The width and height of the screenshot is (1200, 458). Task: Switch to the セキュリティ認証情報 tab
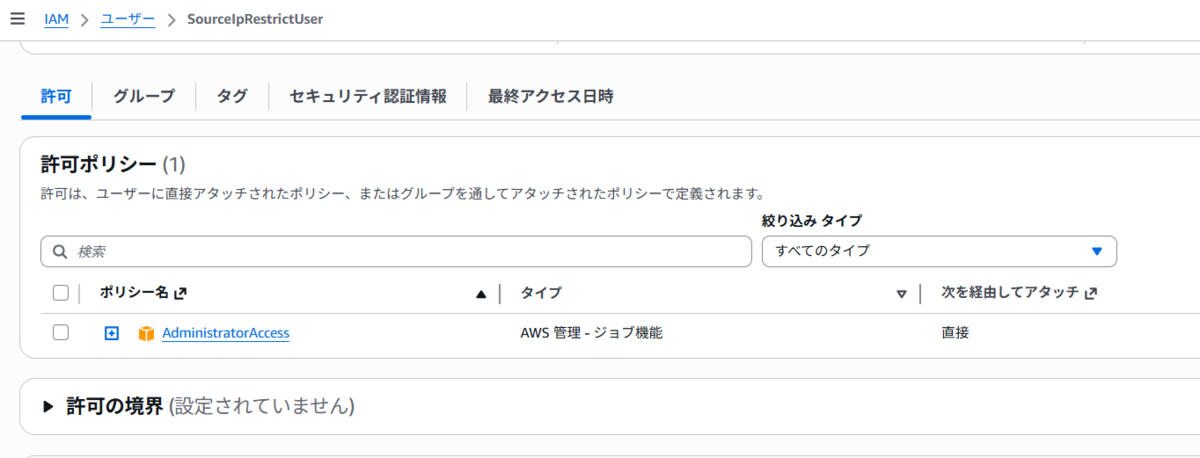368,96
